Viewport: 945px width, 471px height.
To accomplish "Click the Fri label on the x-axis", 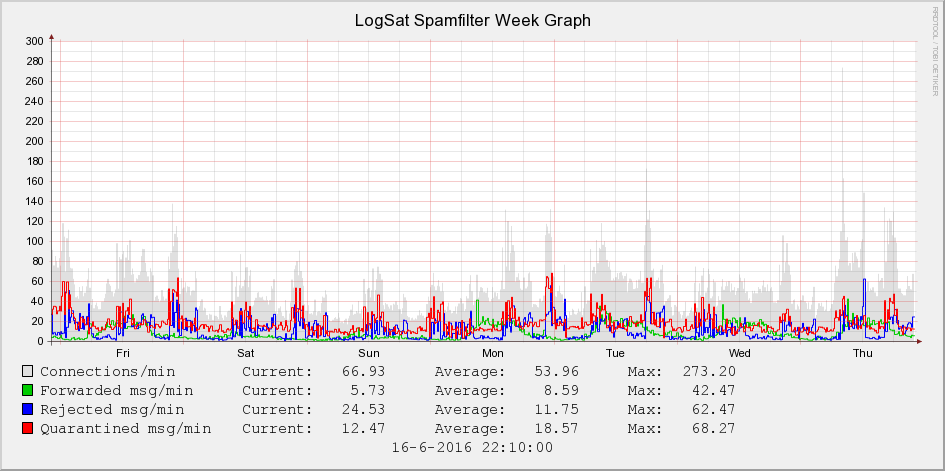I will (x=122, y=353).
